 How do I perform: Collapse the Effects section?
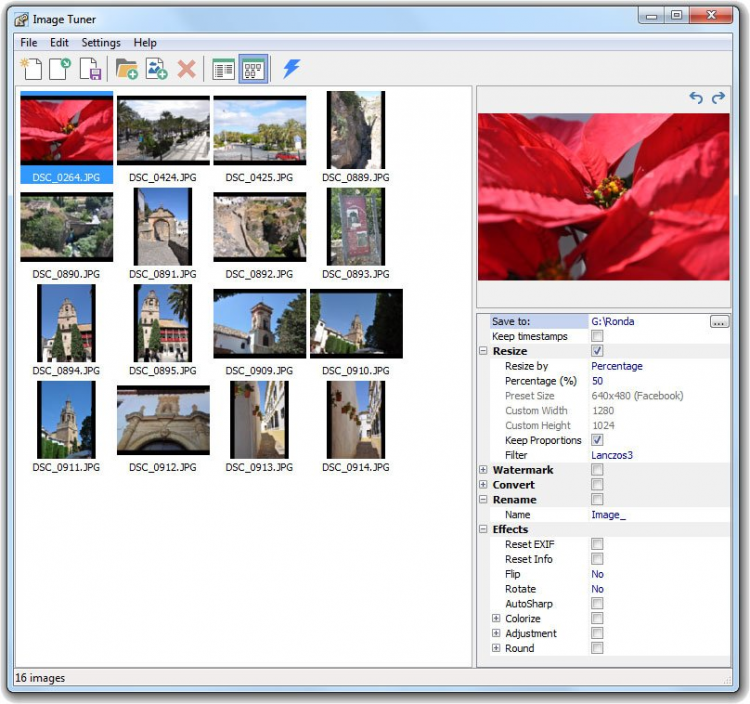483,529
